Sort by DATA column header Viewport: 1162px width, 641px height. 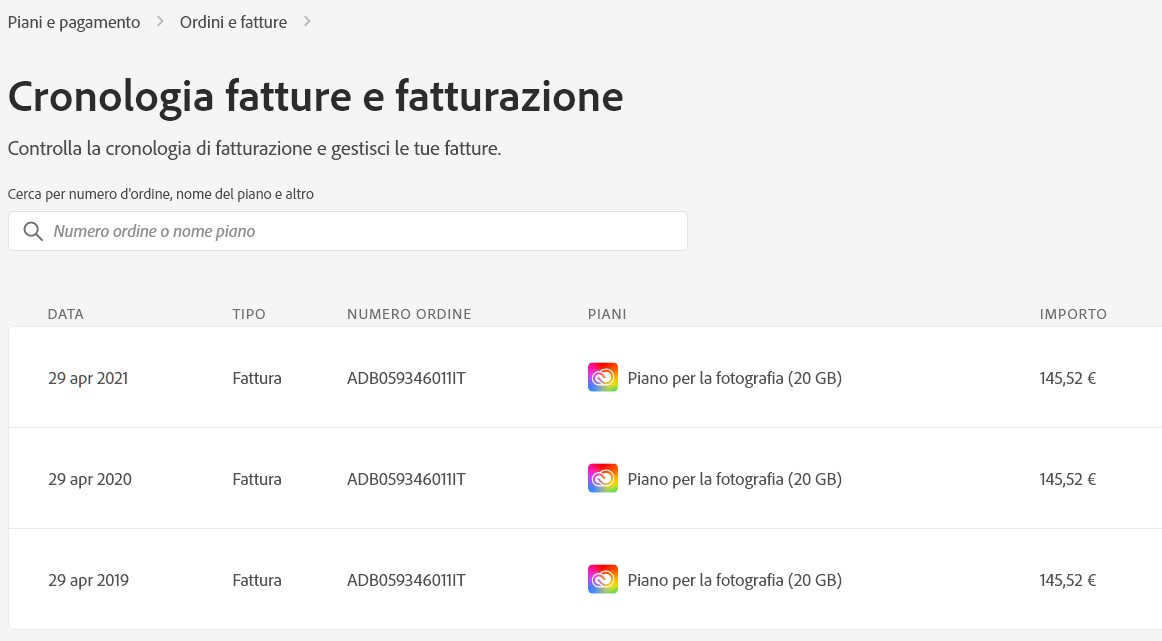click(65, 314)
